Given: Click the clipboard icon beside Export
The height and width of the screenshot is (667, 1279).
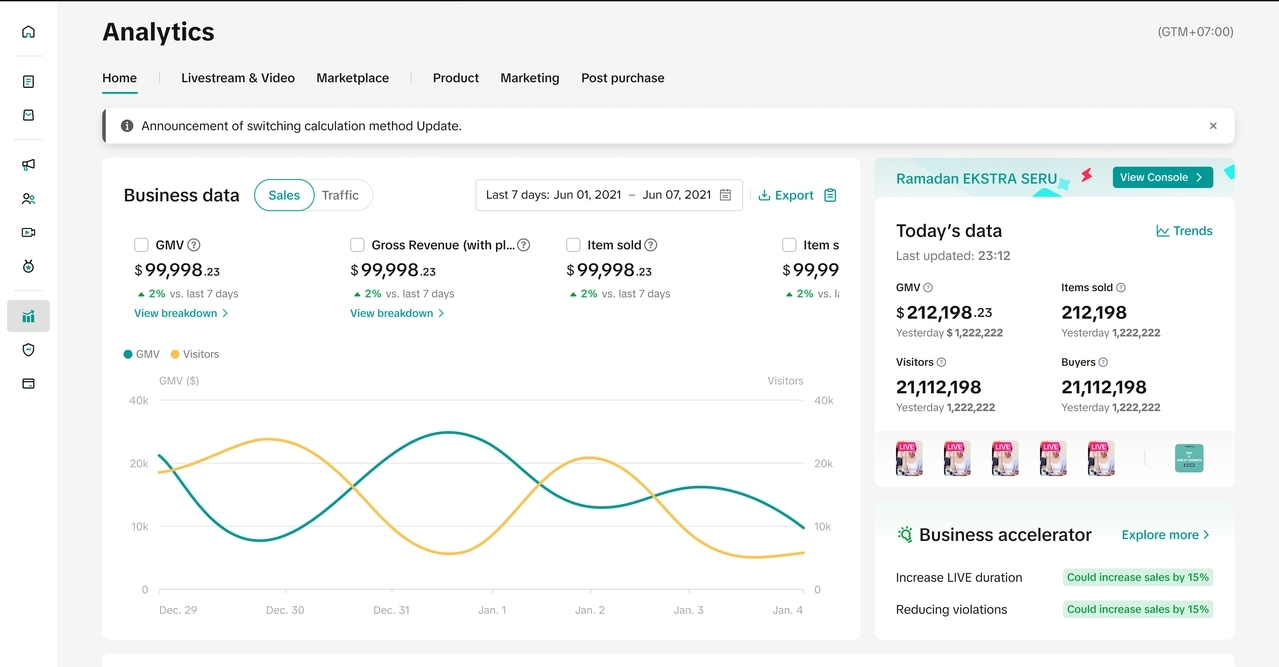Looking at the screenshot, I should pos(830,195).
